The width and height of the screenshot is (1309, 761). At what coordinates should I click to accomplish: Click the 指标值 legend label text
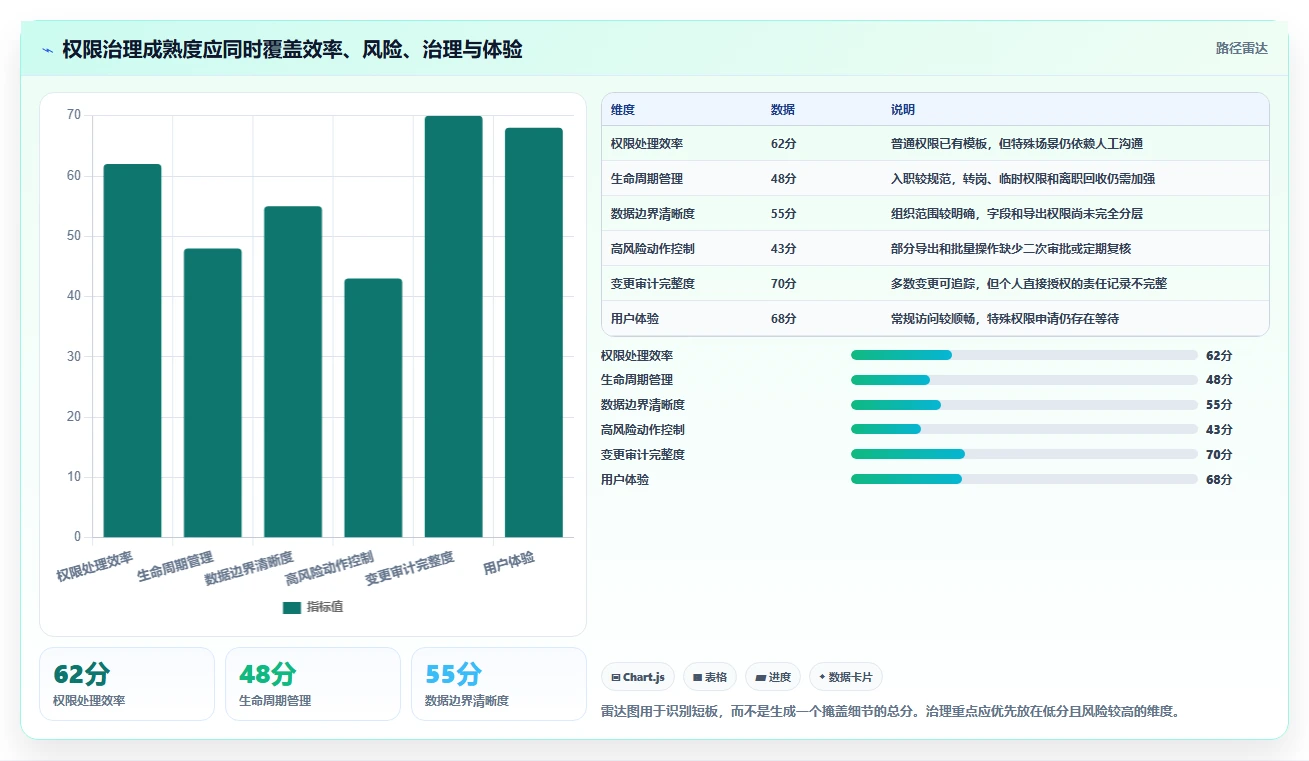tap(325, 607)
